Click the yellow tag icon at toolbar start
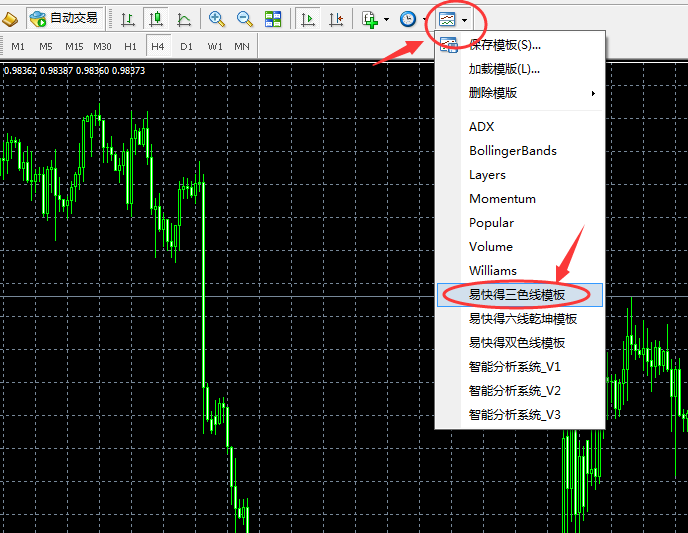688x533 pixels. tap(10, 19)
